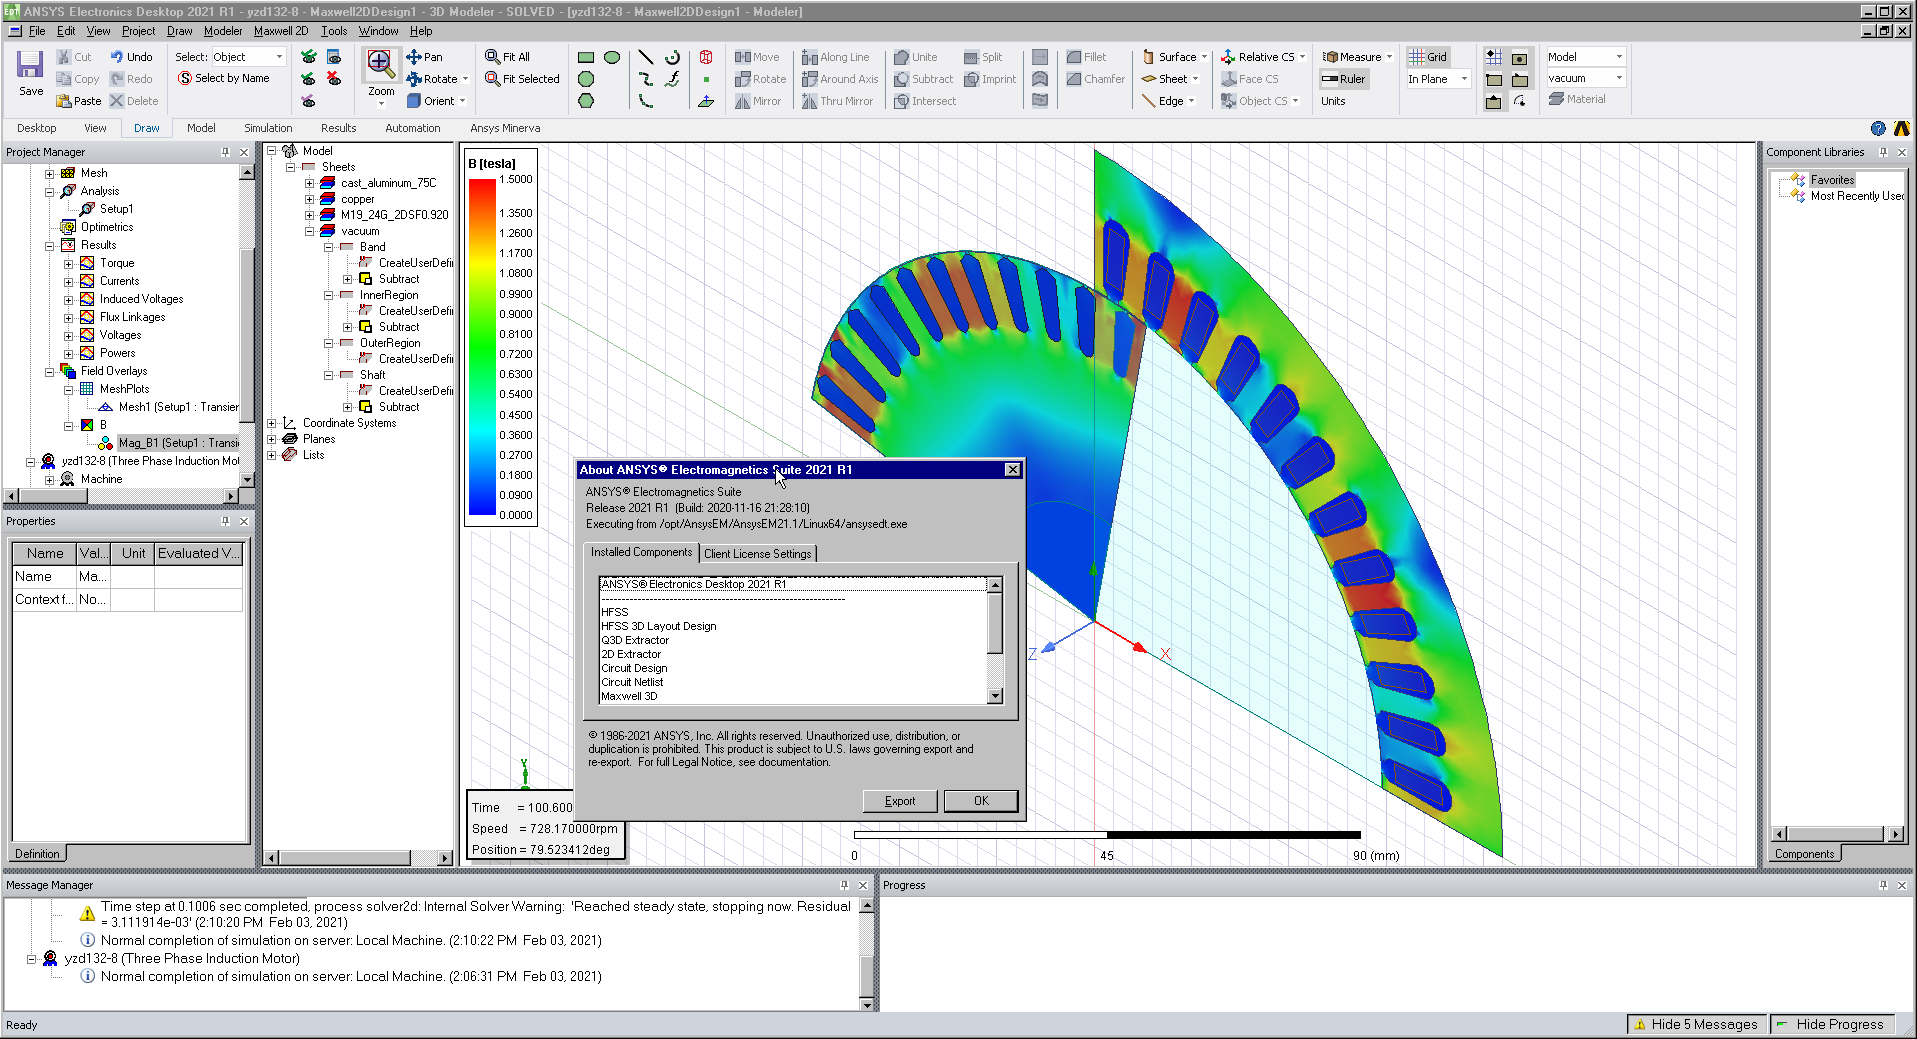This screenshot has height=1039, width=1917.
Task: Switch to the Simulation ribbon tab
Action: 268,128
